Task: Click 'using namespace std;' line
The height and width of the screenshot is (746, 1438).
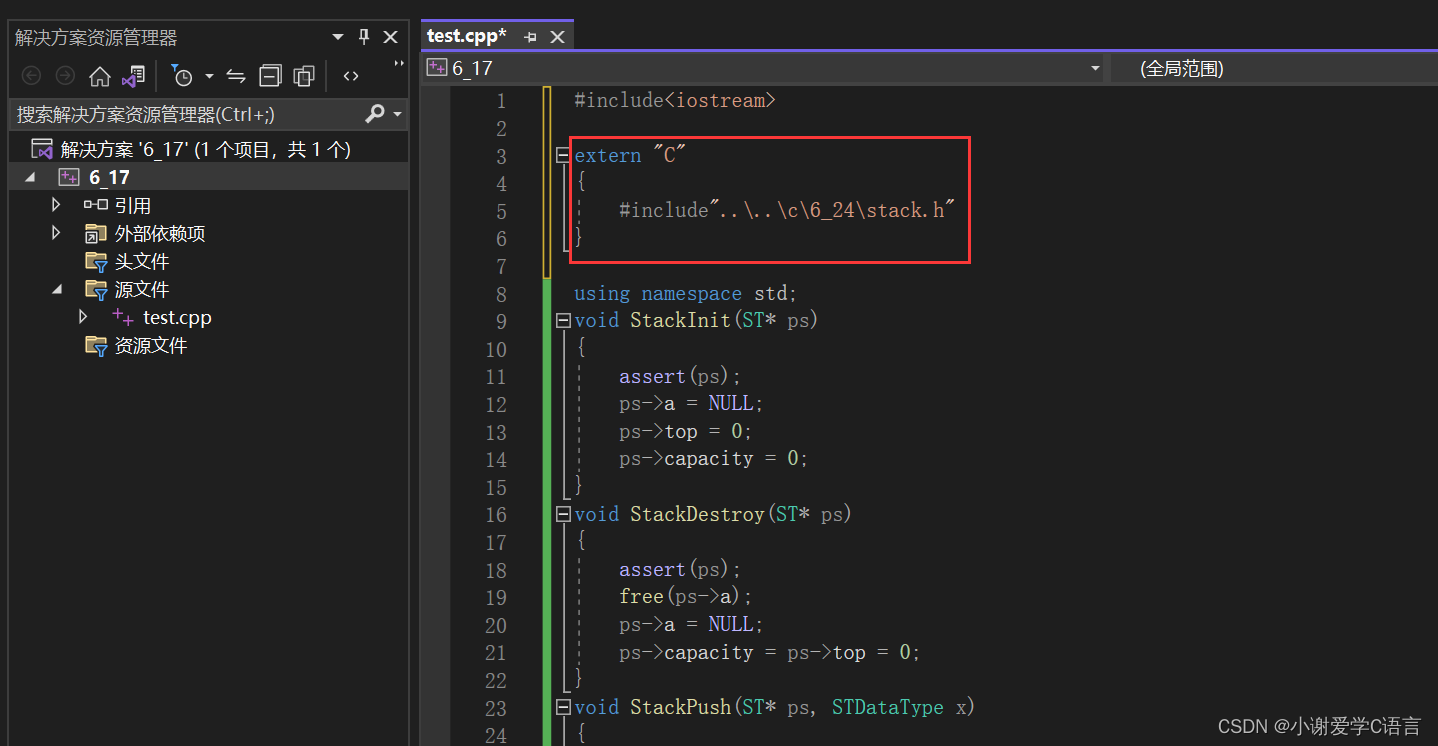Action: click(x=685, y=294)
